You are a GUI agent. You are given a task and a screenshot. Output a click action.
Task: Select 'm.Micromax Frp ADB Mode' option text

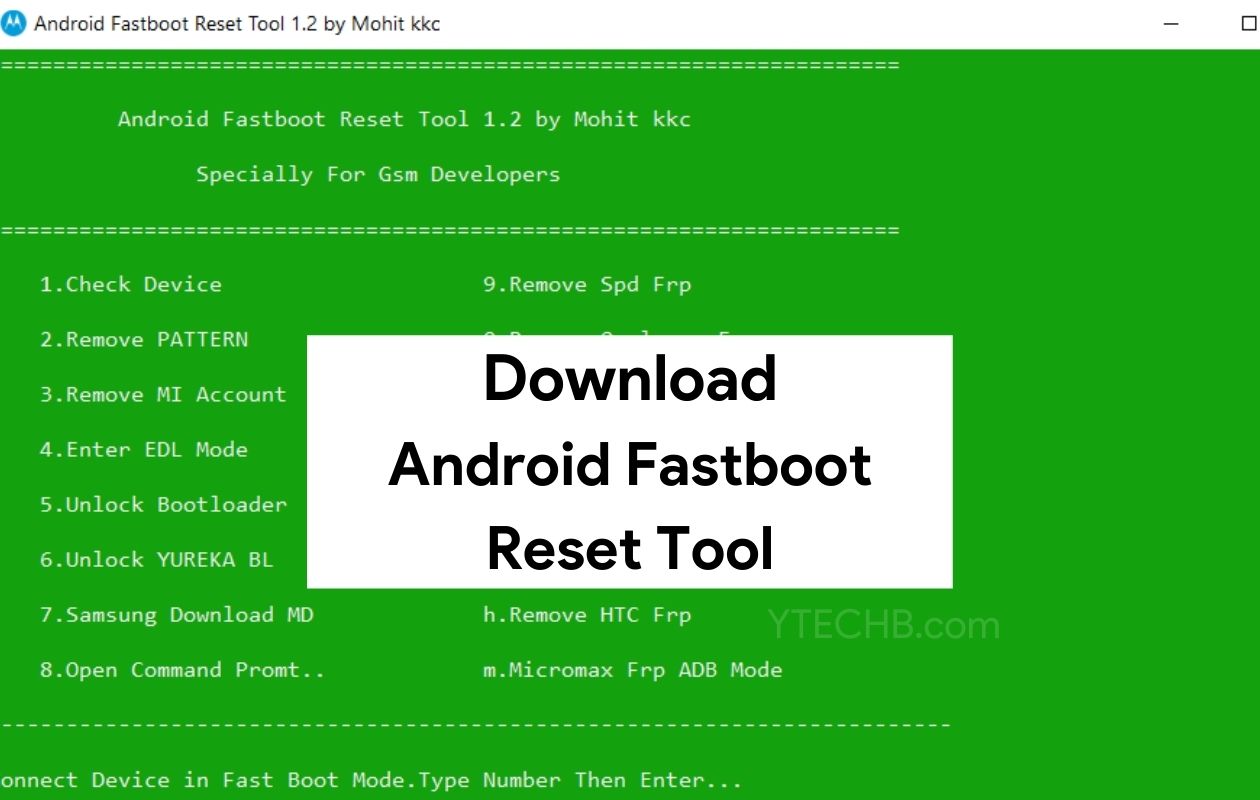tap(632, 670)
